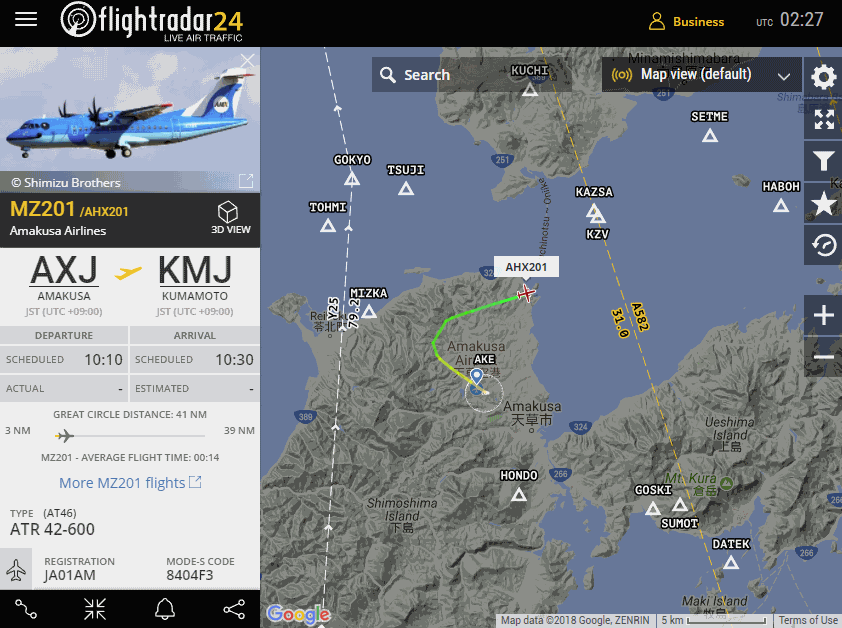The image size is (842, 628).
Task: Open the flight filter funnel icon
Action: pos(823,161)
